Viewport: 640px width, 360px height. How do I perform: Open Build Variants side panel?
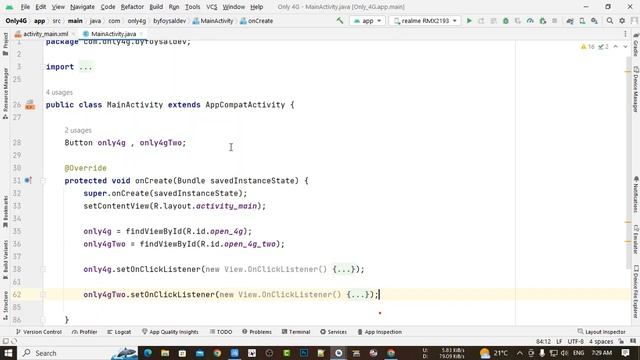(5, 260)
